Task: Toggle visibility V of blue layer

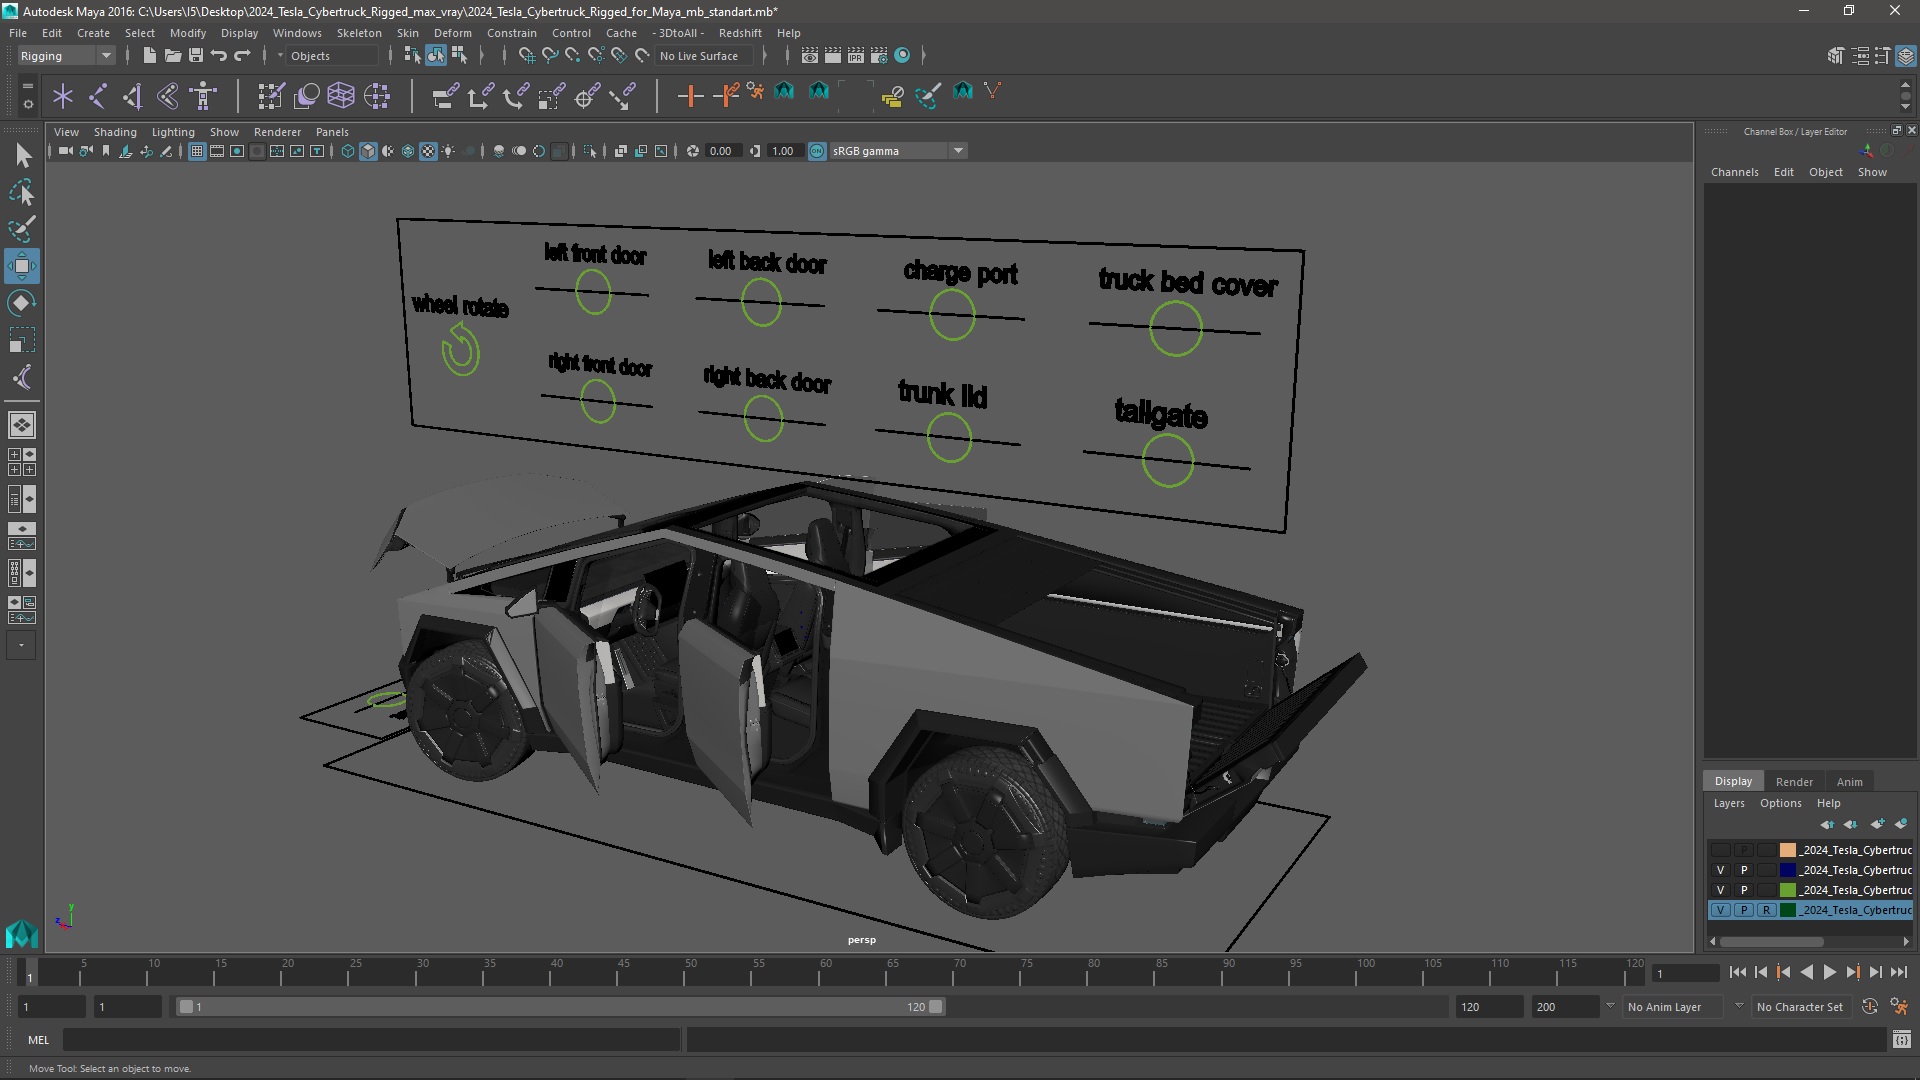Action: pos(1720,870)
